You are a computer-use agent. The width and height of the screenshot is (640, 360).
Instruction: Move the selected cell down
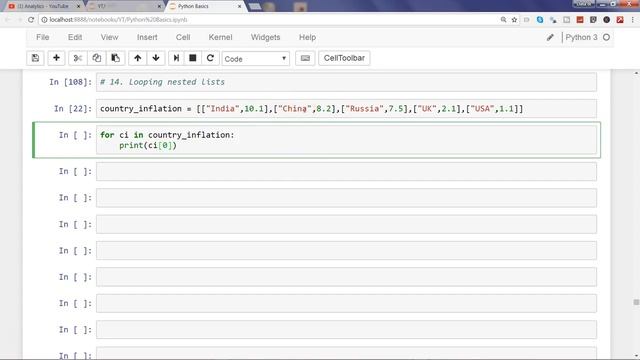[156, 58]
